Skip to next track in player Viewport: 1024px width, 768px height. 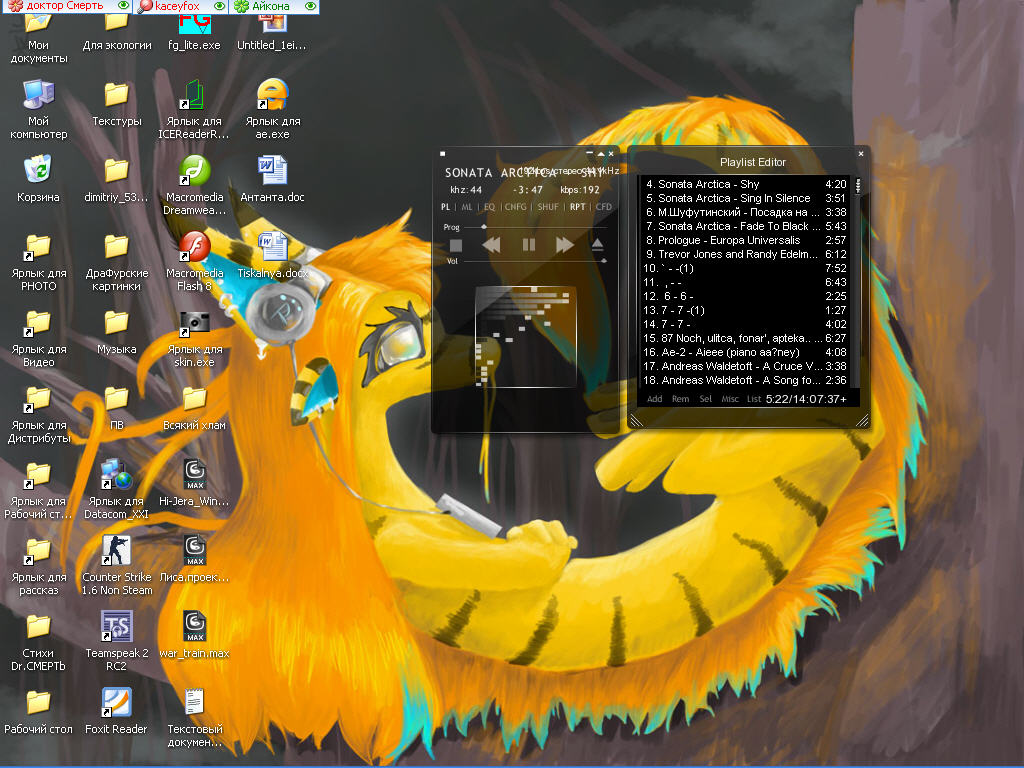click(x=565, y=245)
